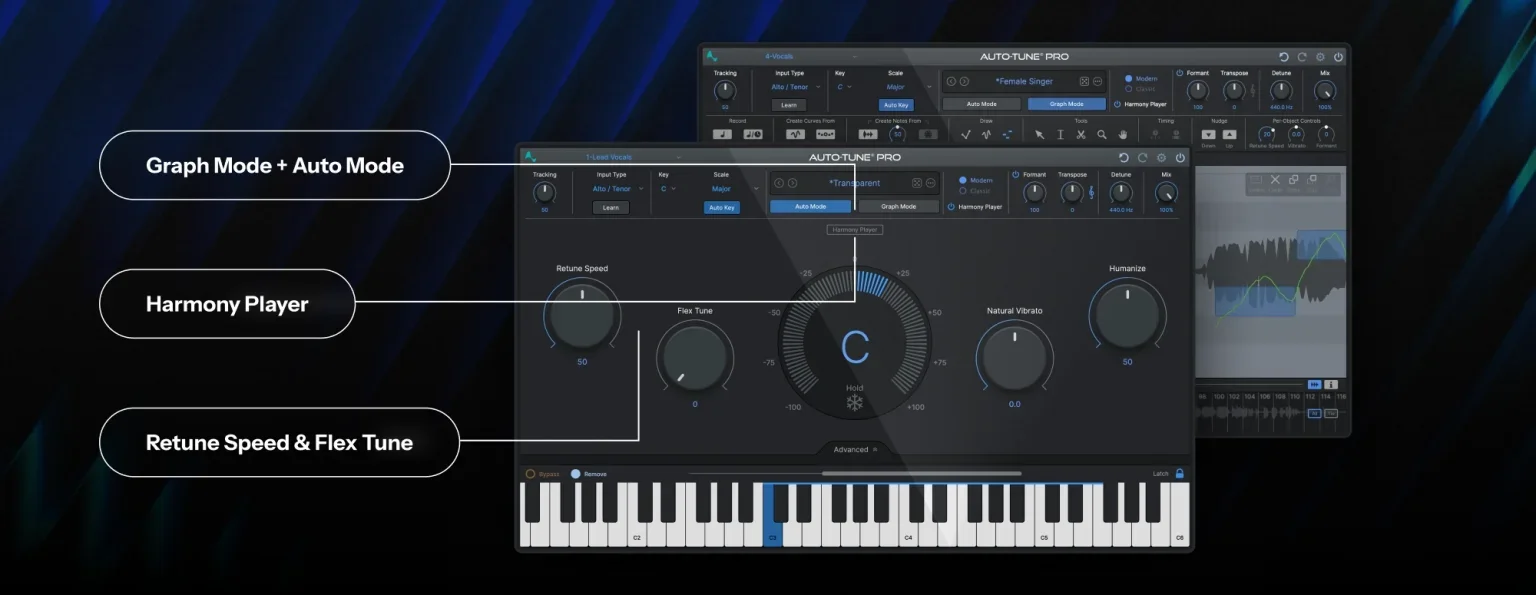Click Record pitch note icon in the back window

point(723,134)
